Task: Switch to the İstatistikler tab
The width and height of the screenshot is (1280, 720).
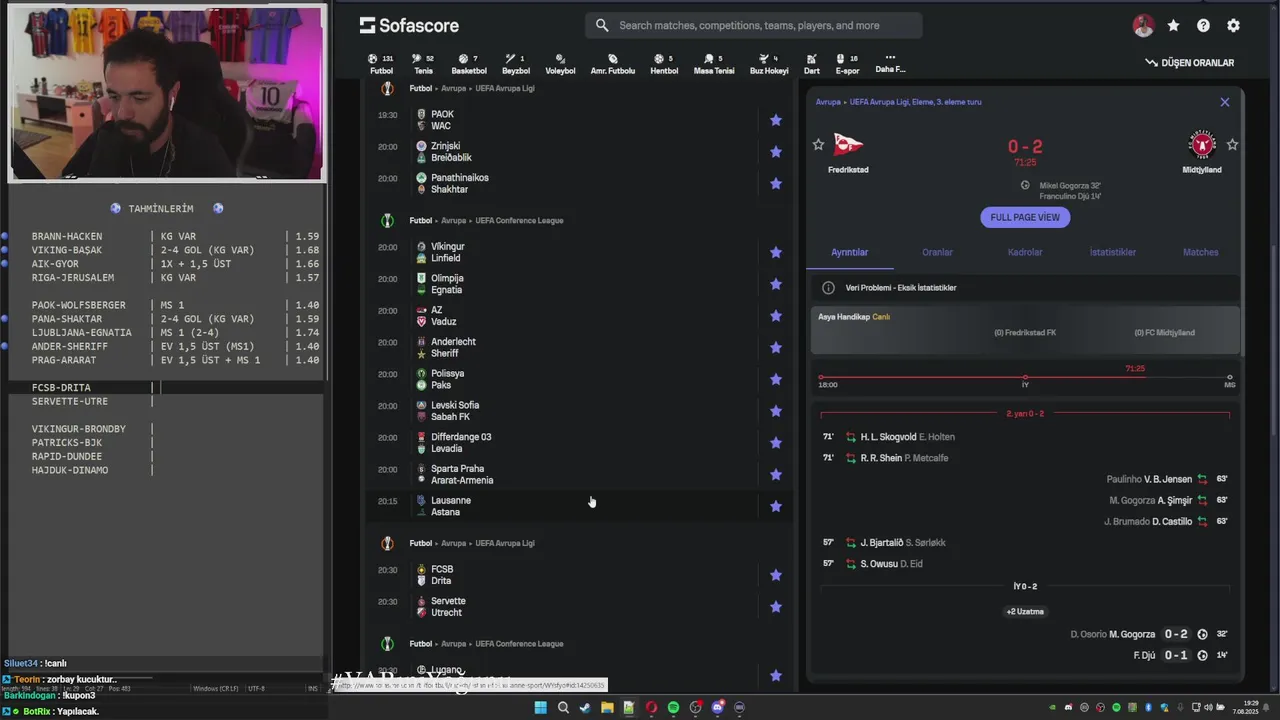Action: click(x=1113, y=252)
